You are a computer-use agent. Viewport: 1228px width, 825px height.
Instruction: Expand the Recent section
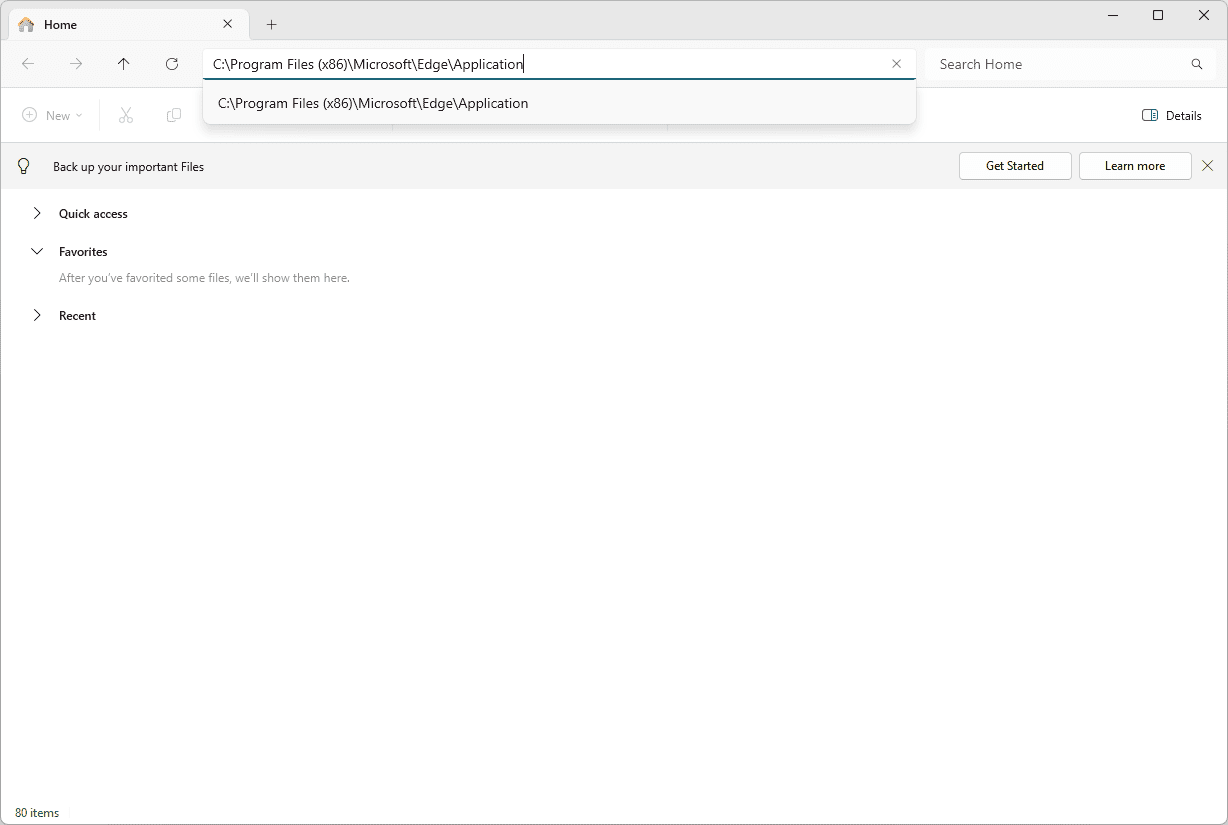click(x=37, y=315)
